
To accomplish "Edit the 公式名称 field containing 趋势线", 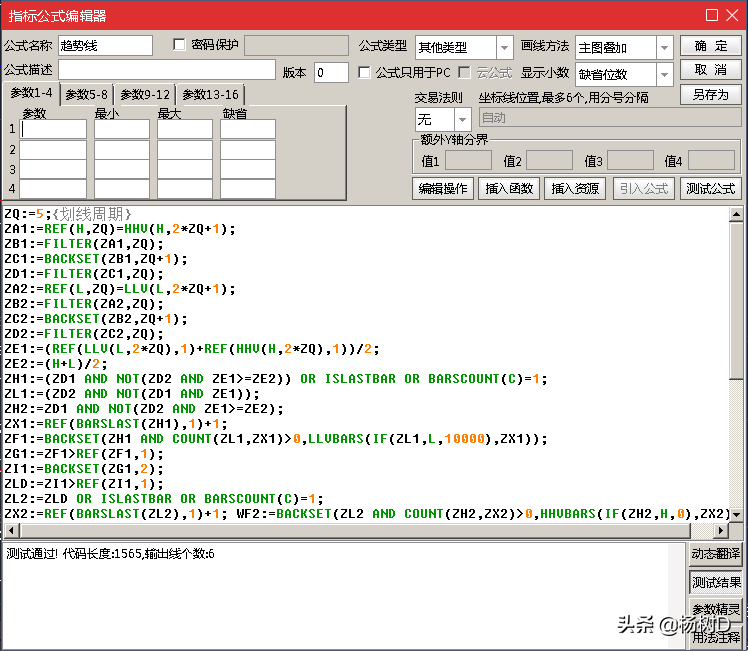I will coord(105,46).
